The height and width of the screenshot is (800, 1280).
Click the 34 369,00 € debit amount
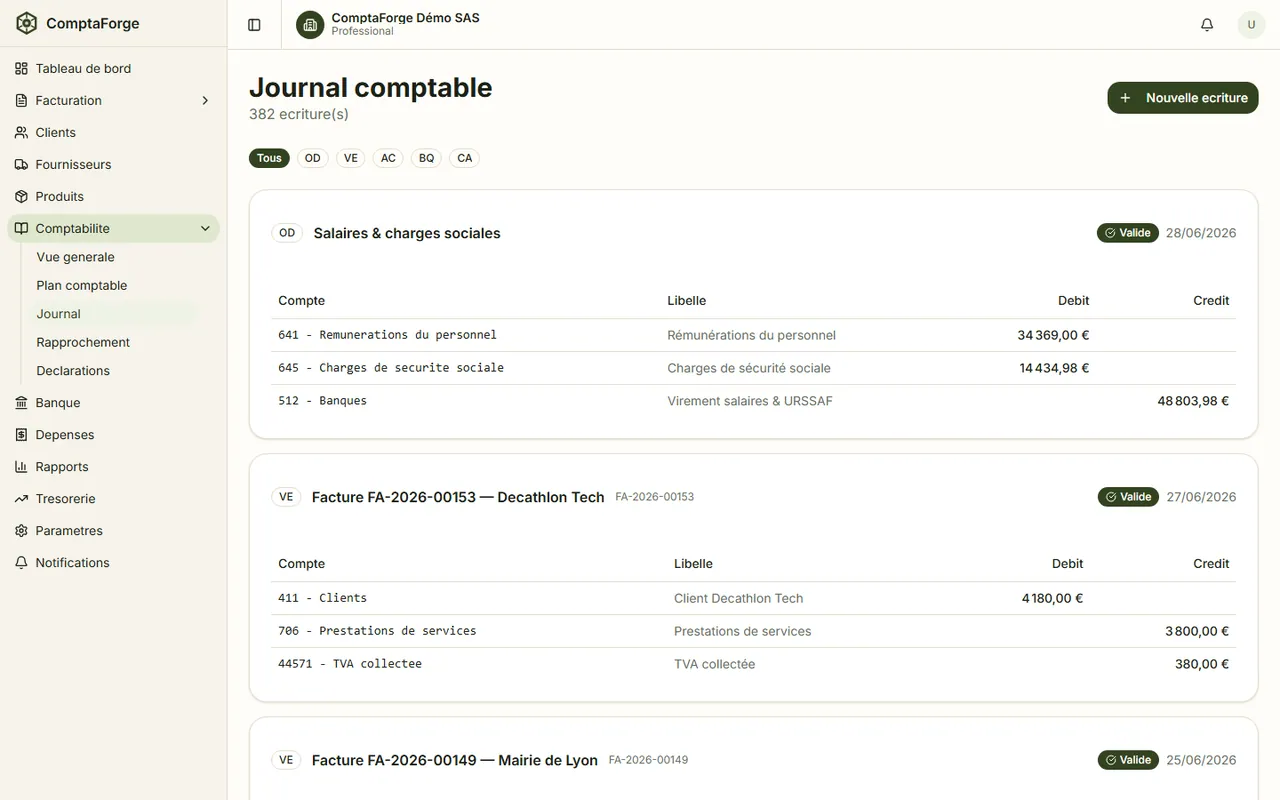pos(1053,335)
